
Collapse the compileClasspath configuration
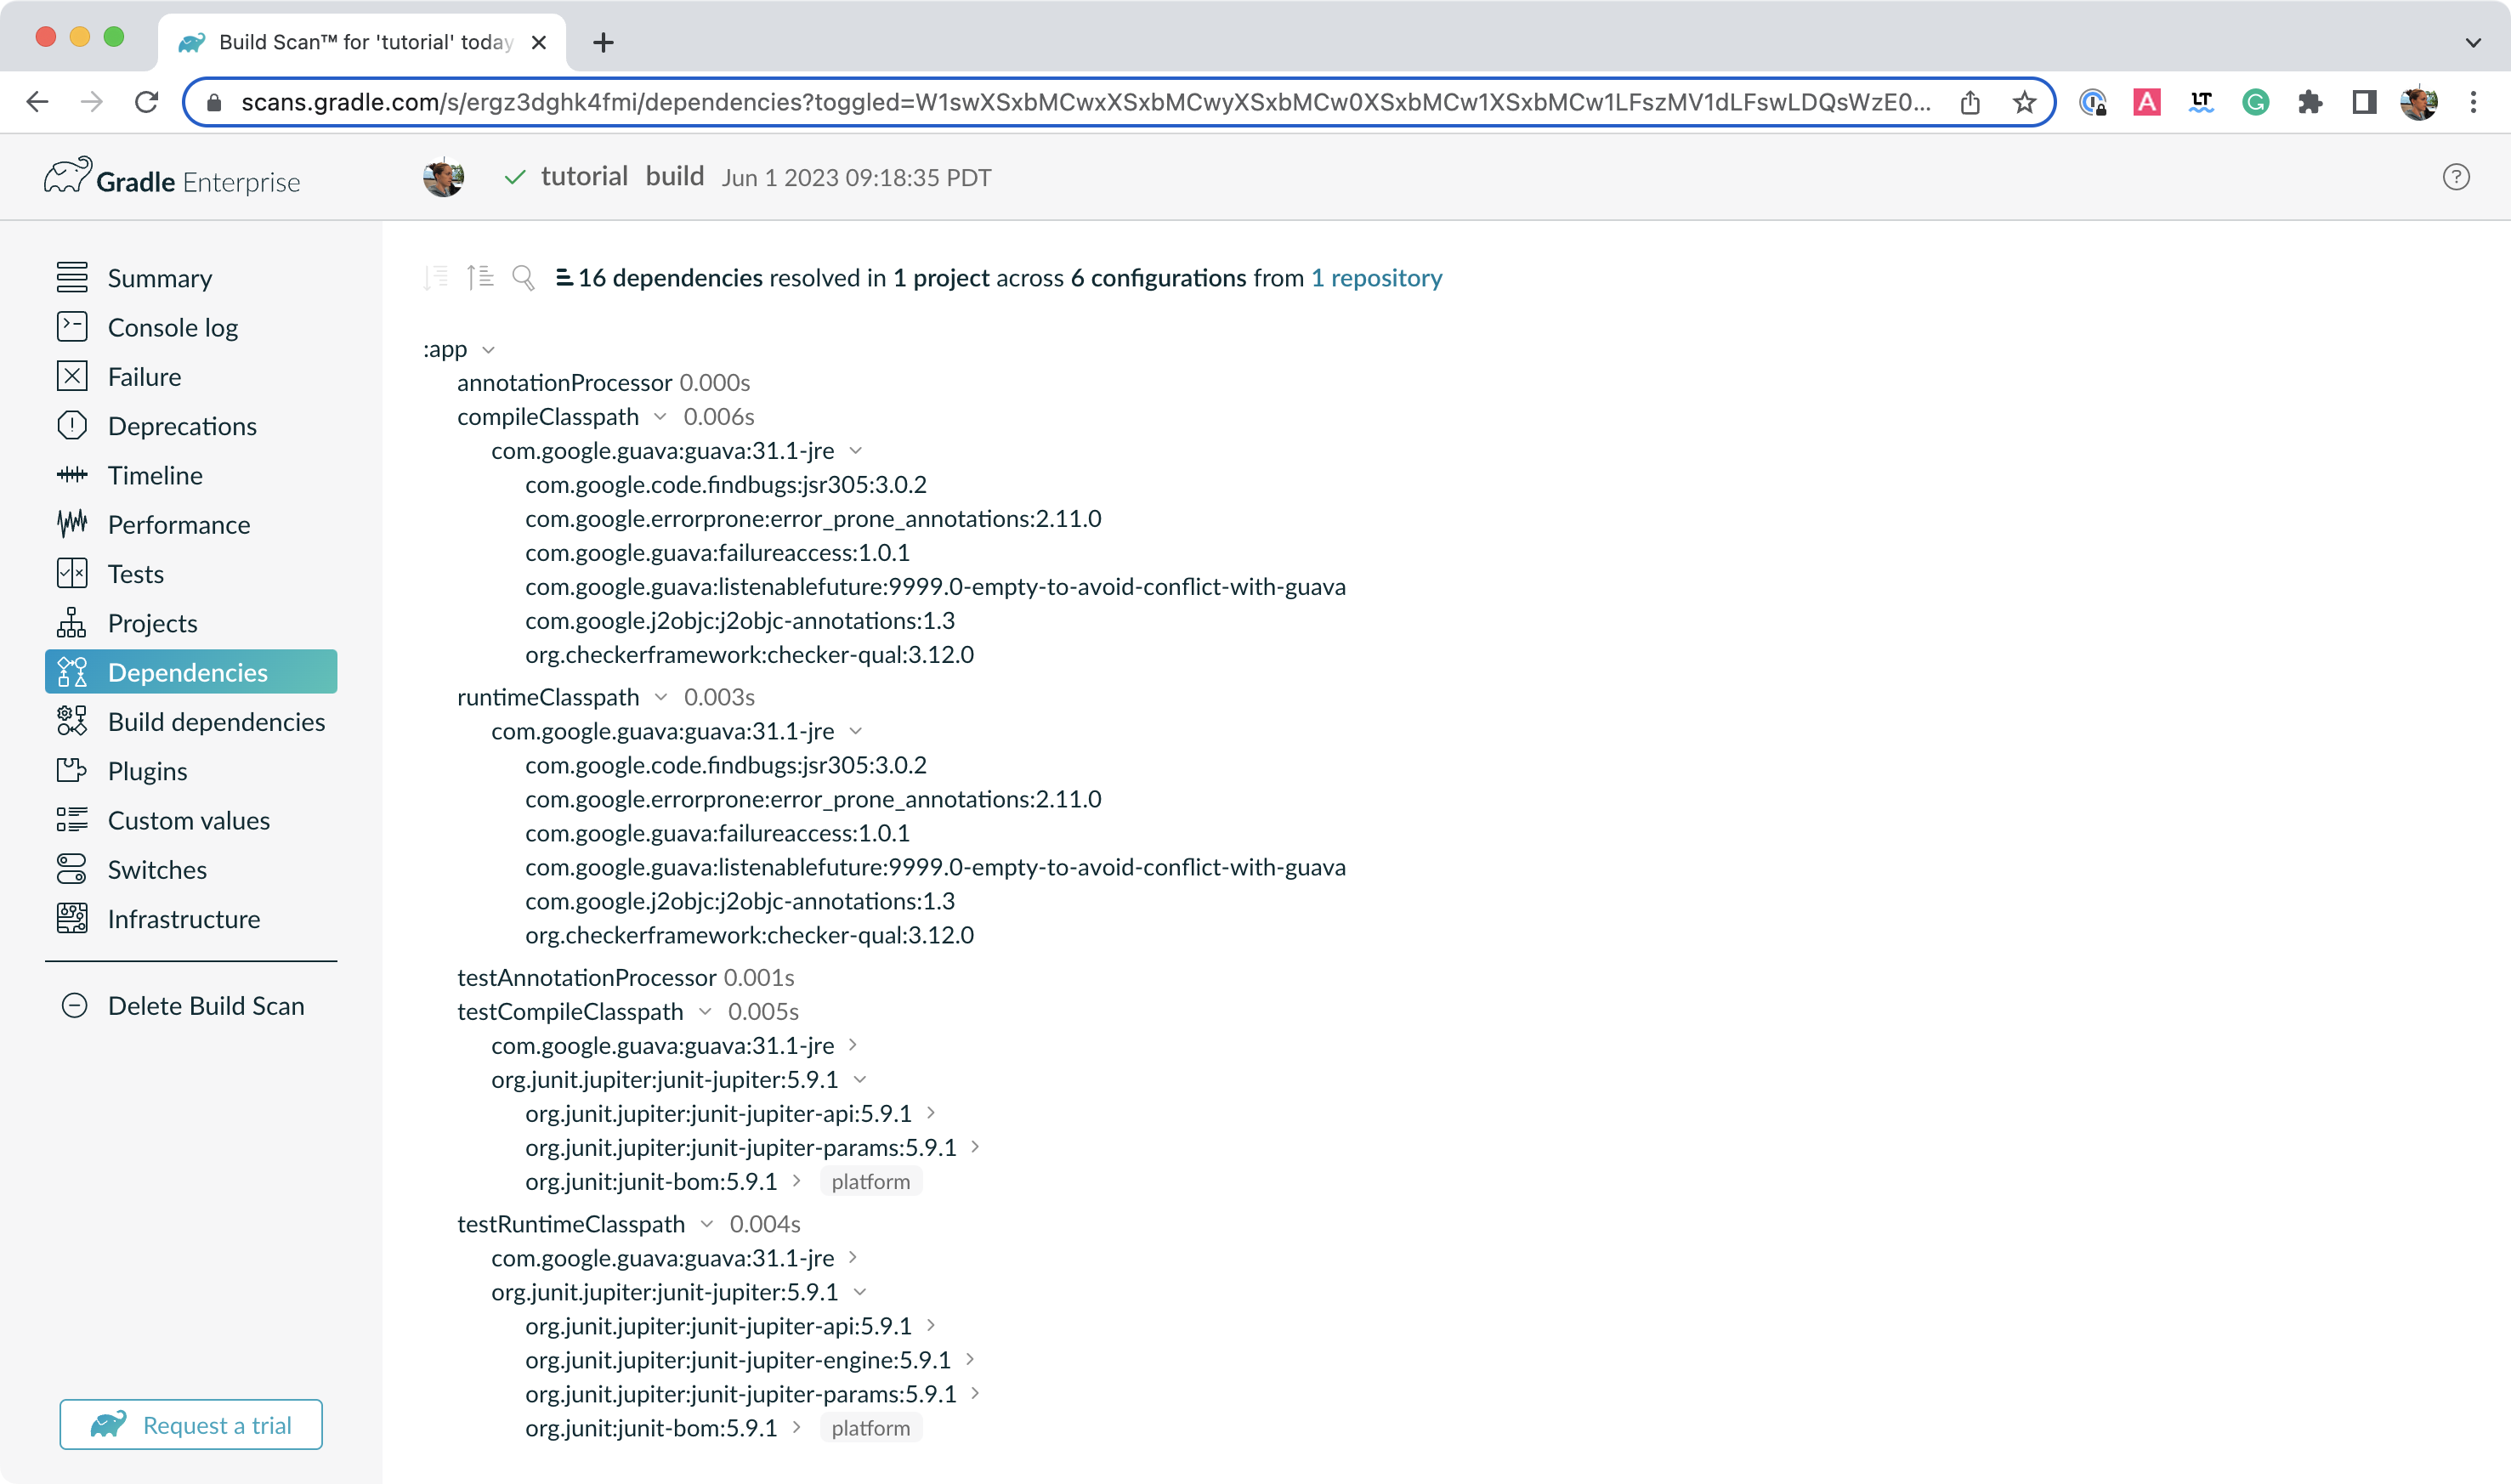(660, 417)
